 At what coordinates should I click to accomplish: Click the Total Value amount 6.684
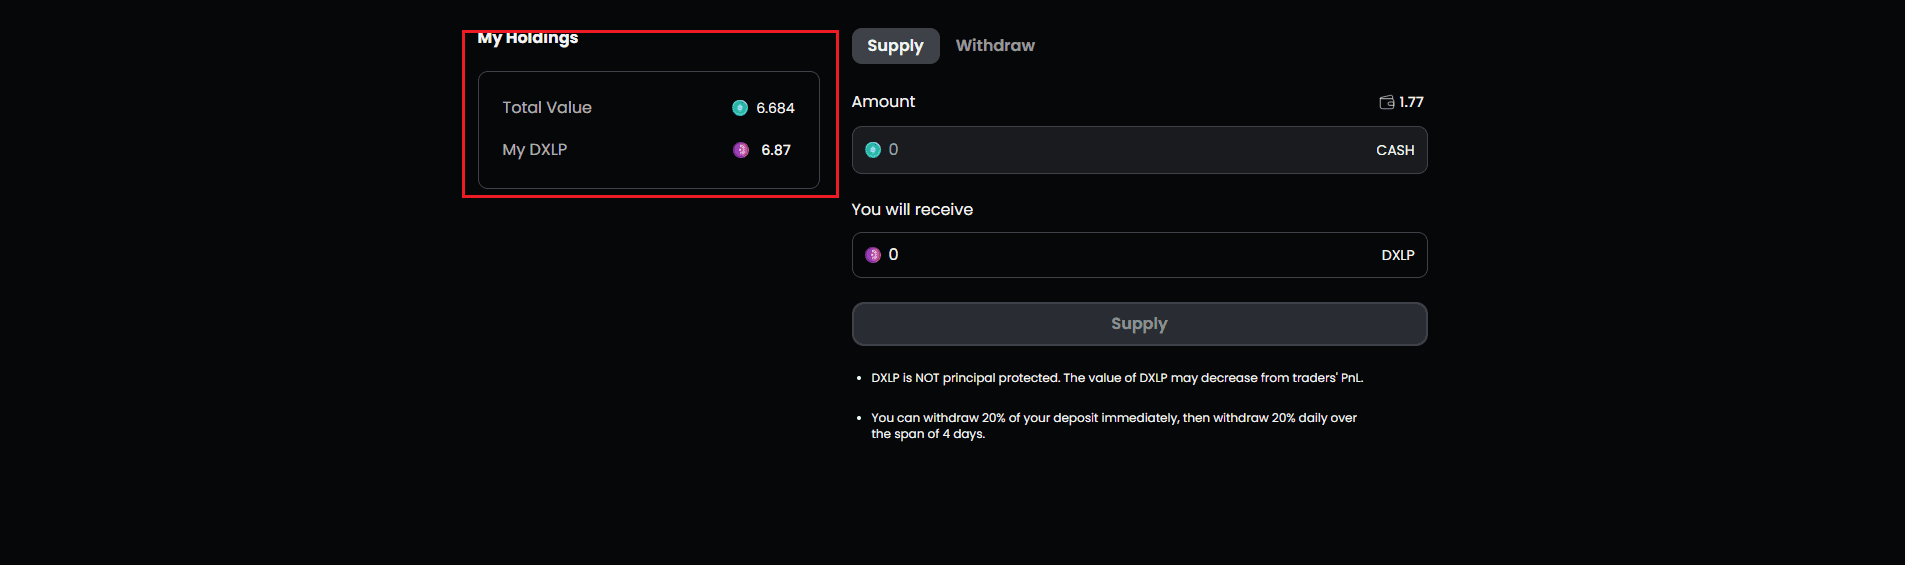775,108
